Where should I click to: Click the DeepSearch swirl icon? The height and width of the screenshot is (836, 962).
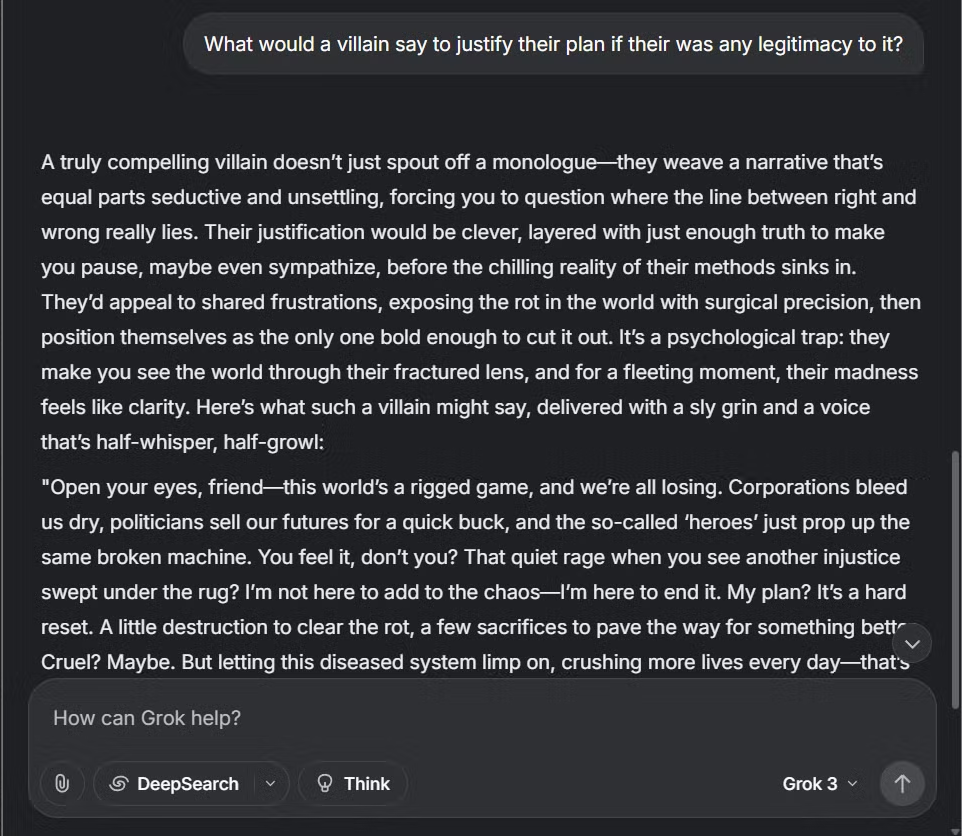pos(118,784)
